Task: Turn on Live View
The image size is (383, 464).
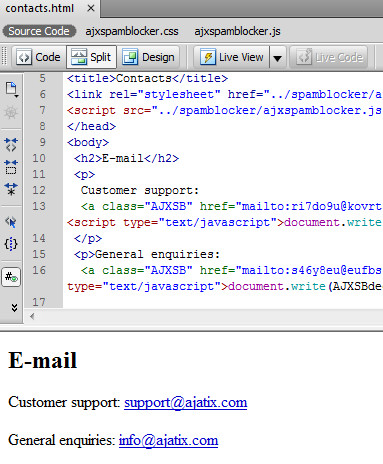Action: tap(232, 57)
